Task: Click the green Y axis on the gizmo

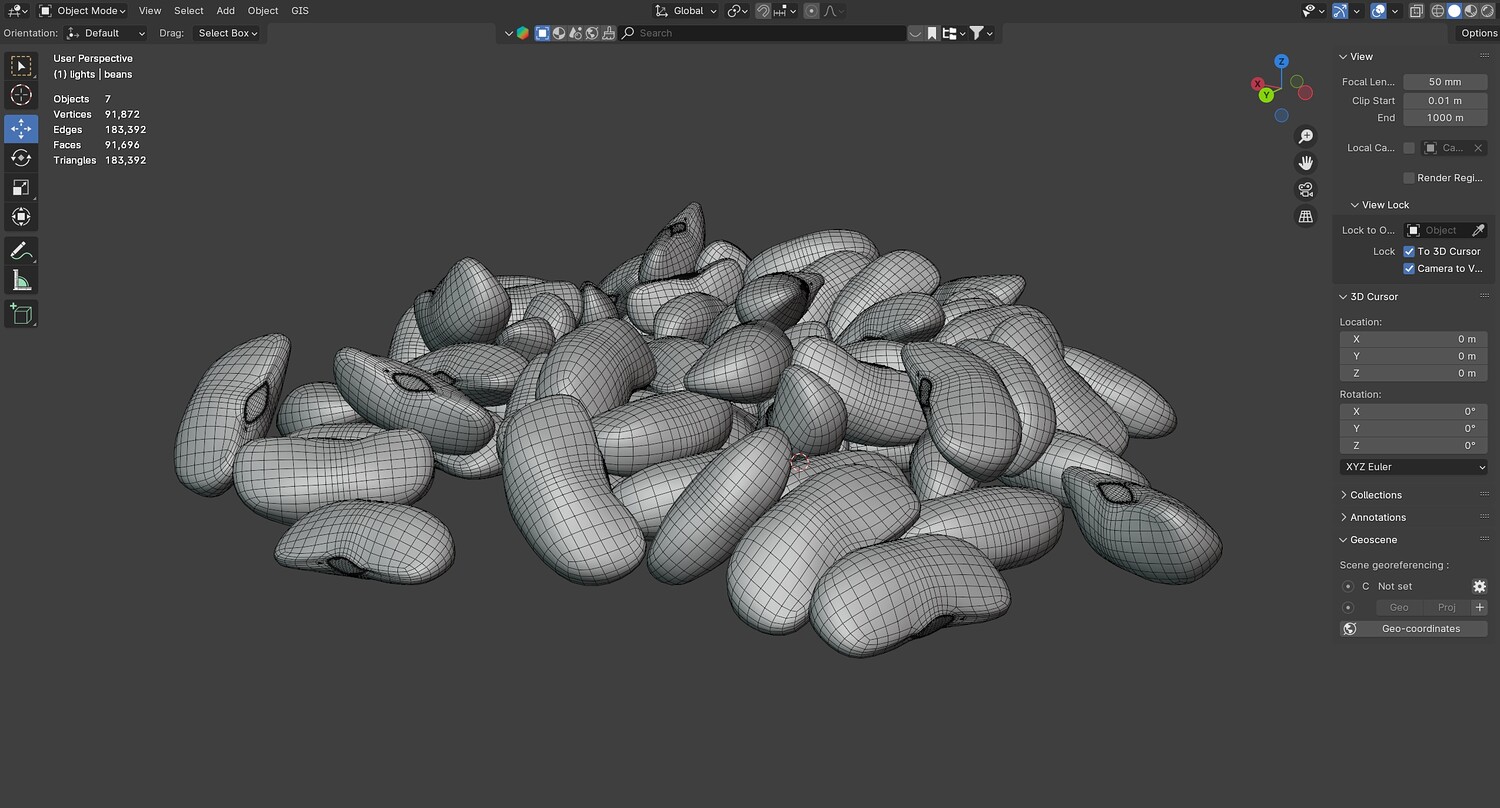Action: coord(1267,95)
